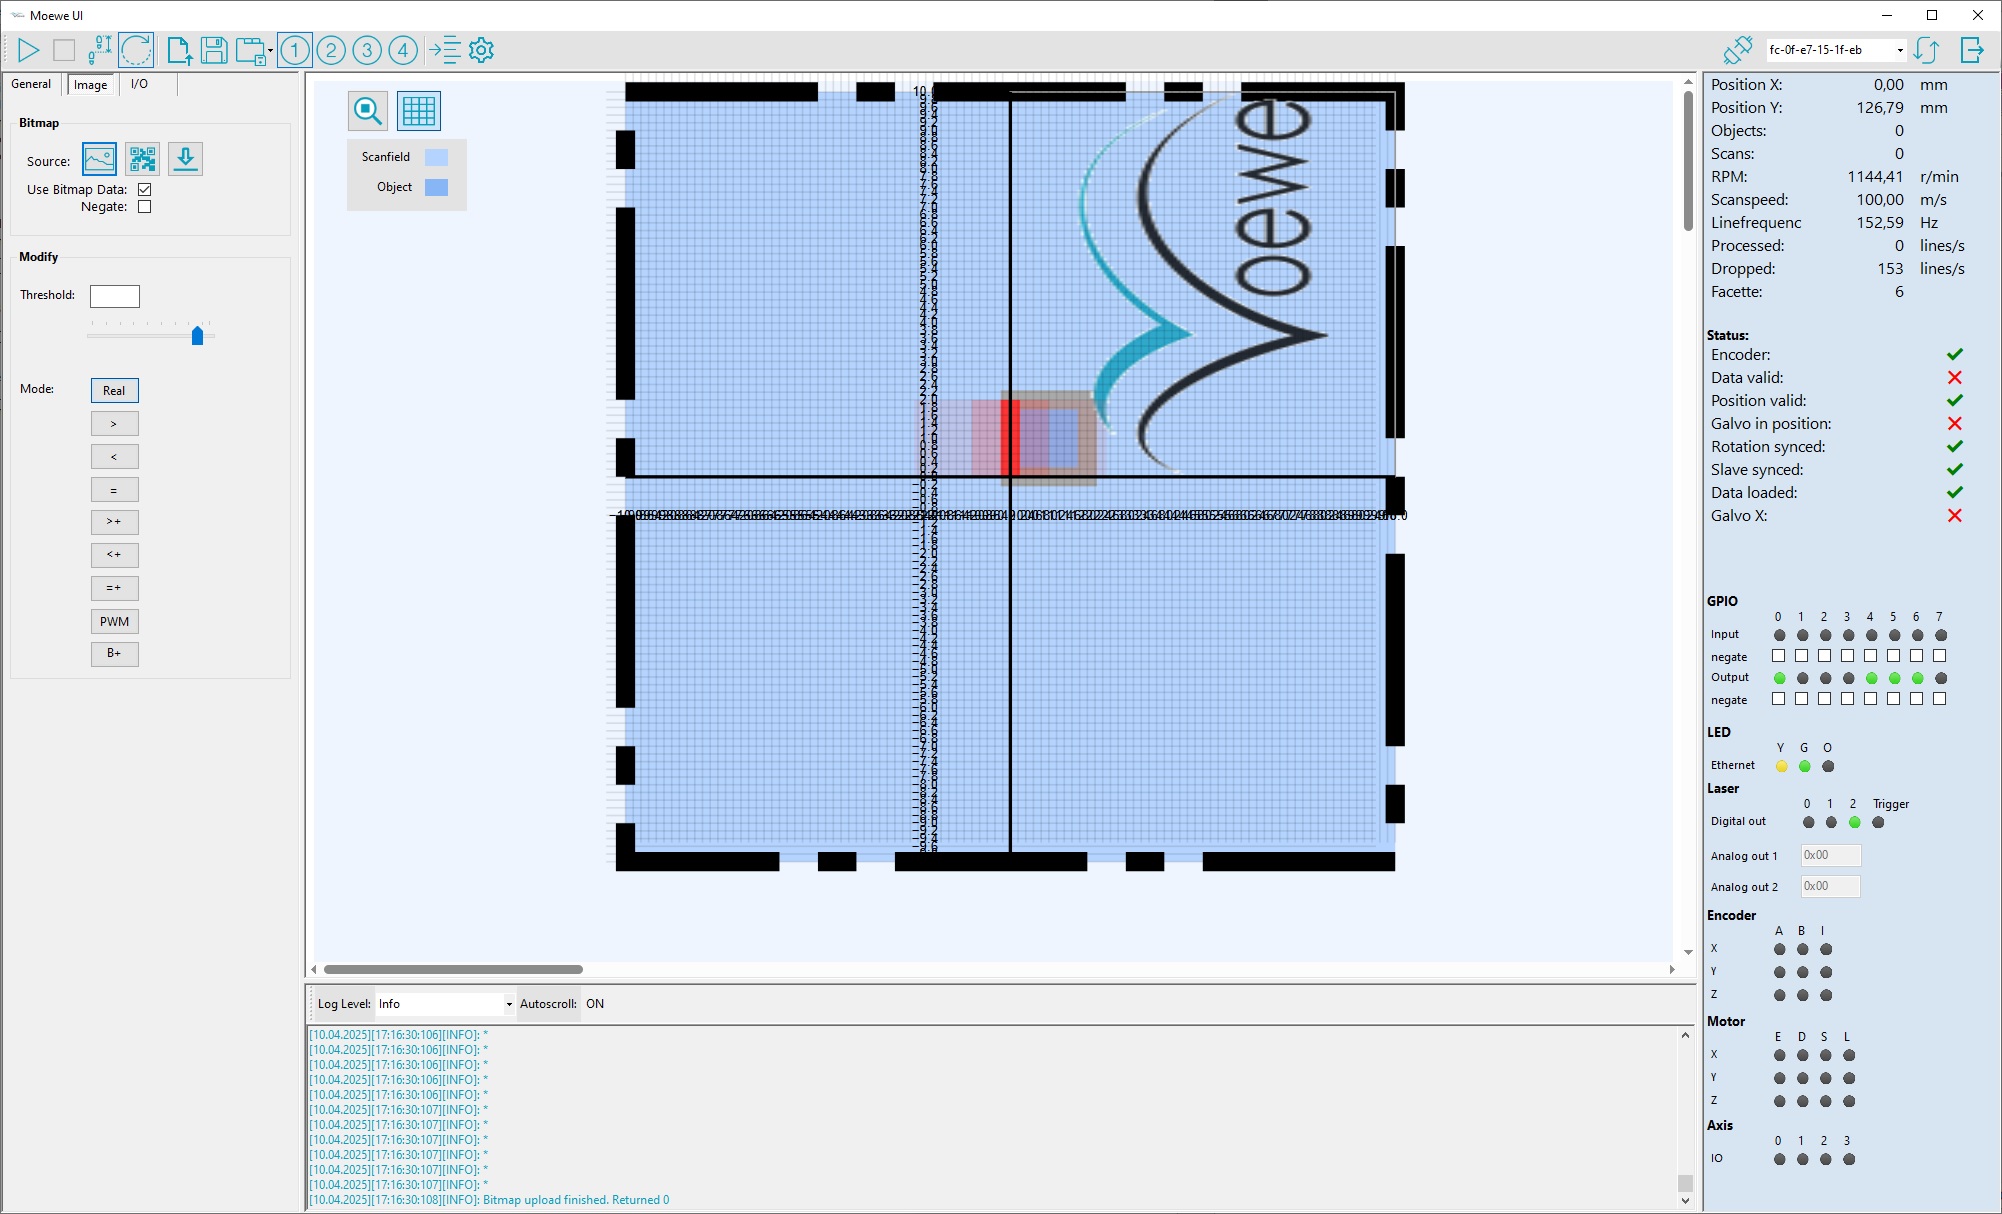Image resolution: width=2002 pixels, height=1214 pixels.
Task: Check GPIO Input negate box 0
Action: coord(1779,656)
